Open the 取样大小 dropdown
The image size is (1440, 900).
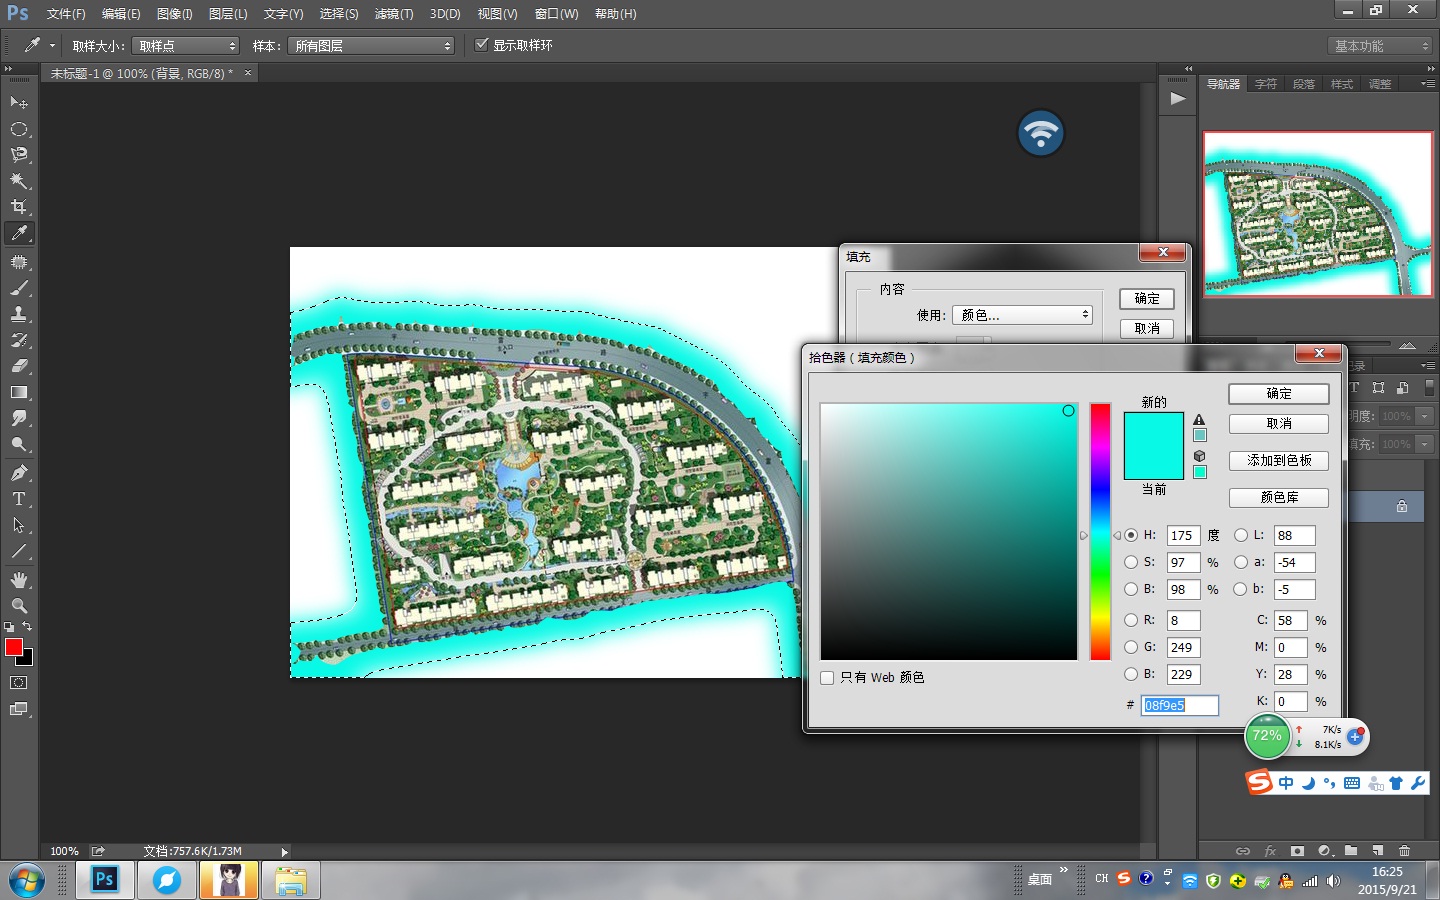[x=186, y=46]
